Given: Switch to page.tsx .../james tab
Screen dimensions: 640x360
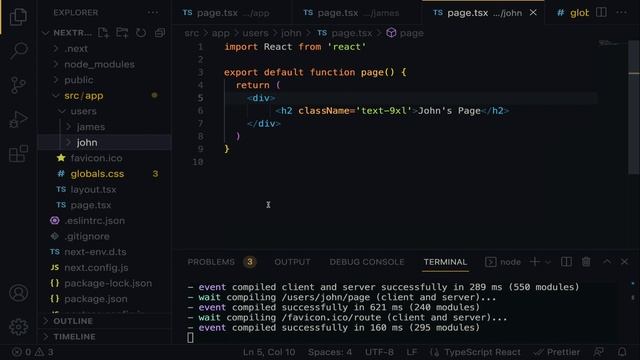Looking at the screenshot, I should [357, 13].
